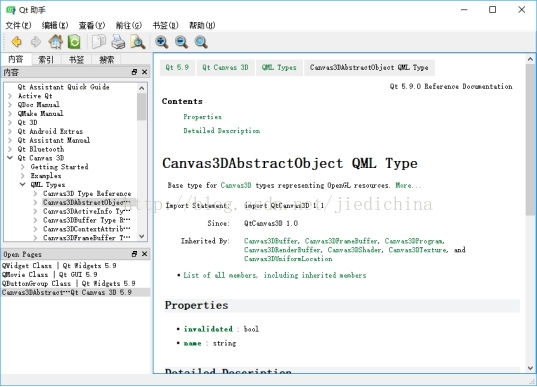Click the yellow Back arrow icon
This screenshot has height=387, width=537.
[x=16, y=42]
